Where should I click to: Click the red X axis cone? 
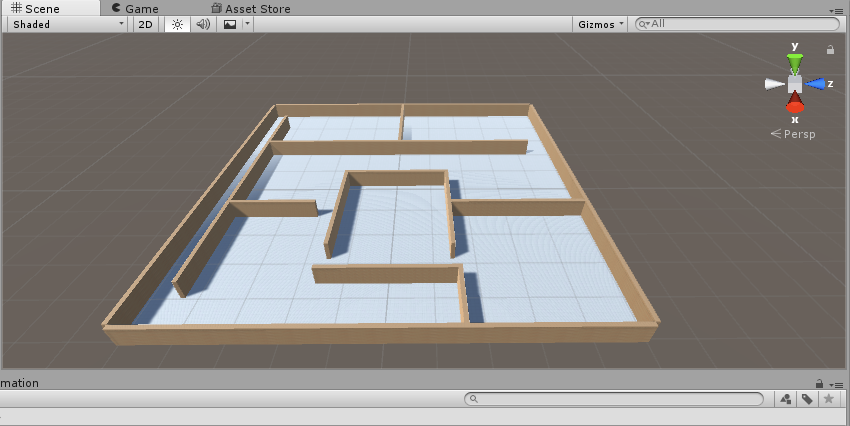795,103
